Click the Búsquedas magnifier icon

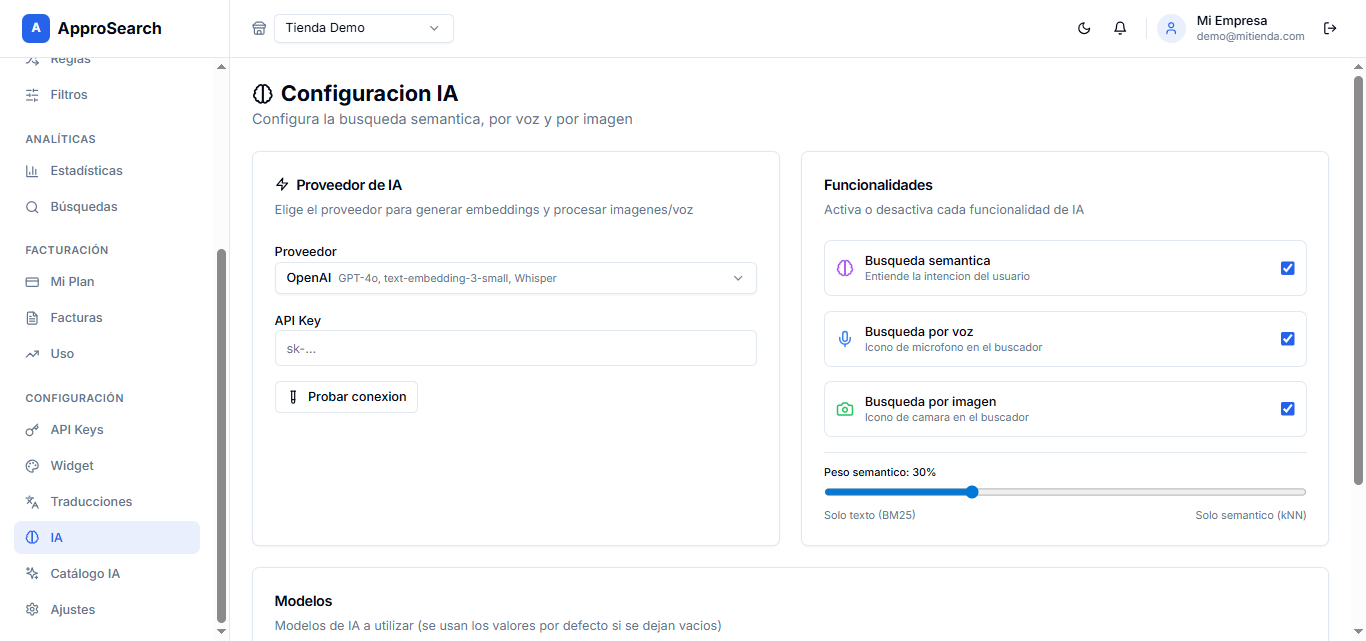coord(32,207)
